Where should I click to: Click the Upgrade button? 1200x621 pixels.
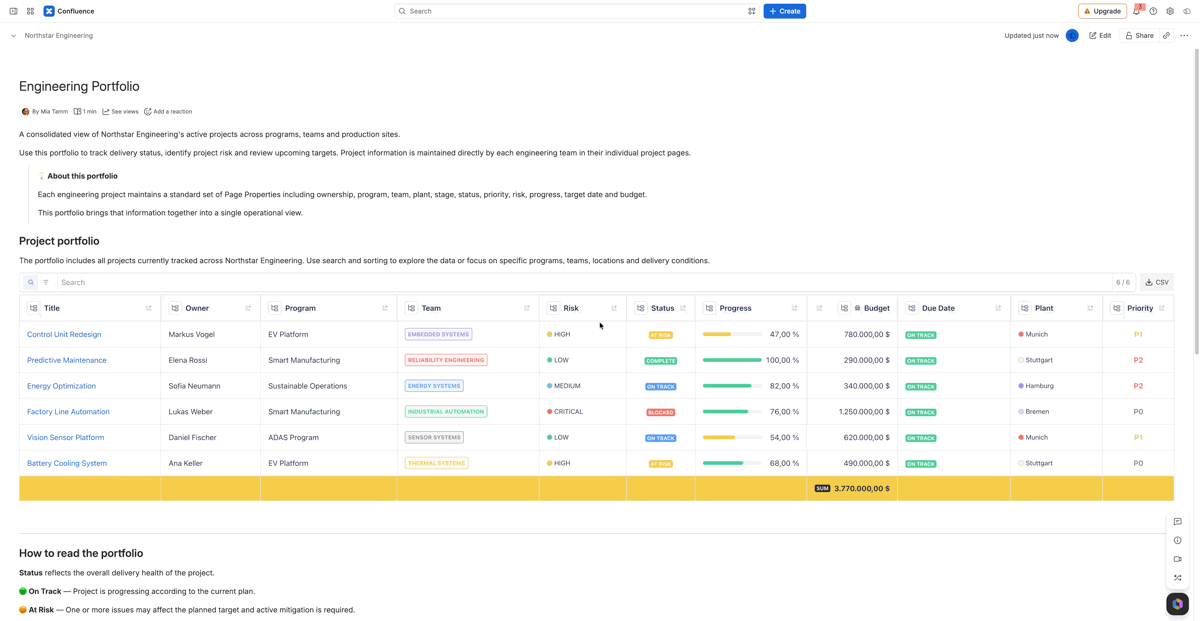click(x=1102, y=11)
